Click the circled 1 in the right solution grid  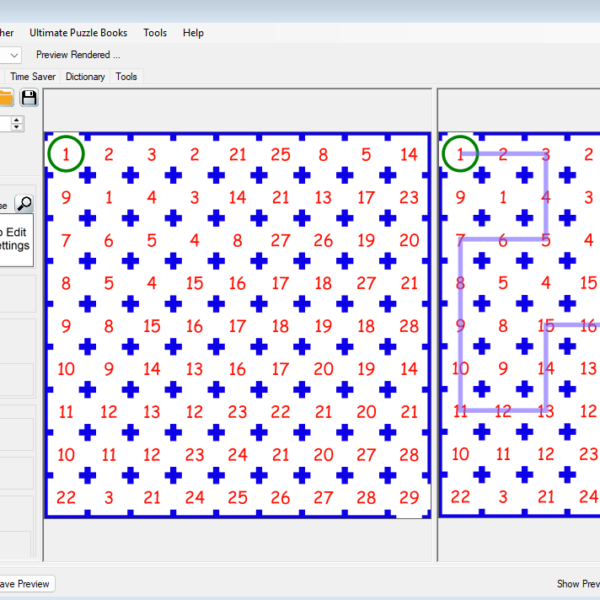(460, 154)
